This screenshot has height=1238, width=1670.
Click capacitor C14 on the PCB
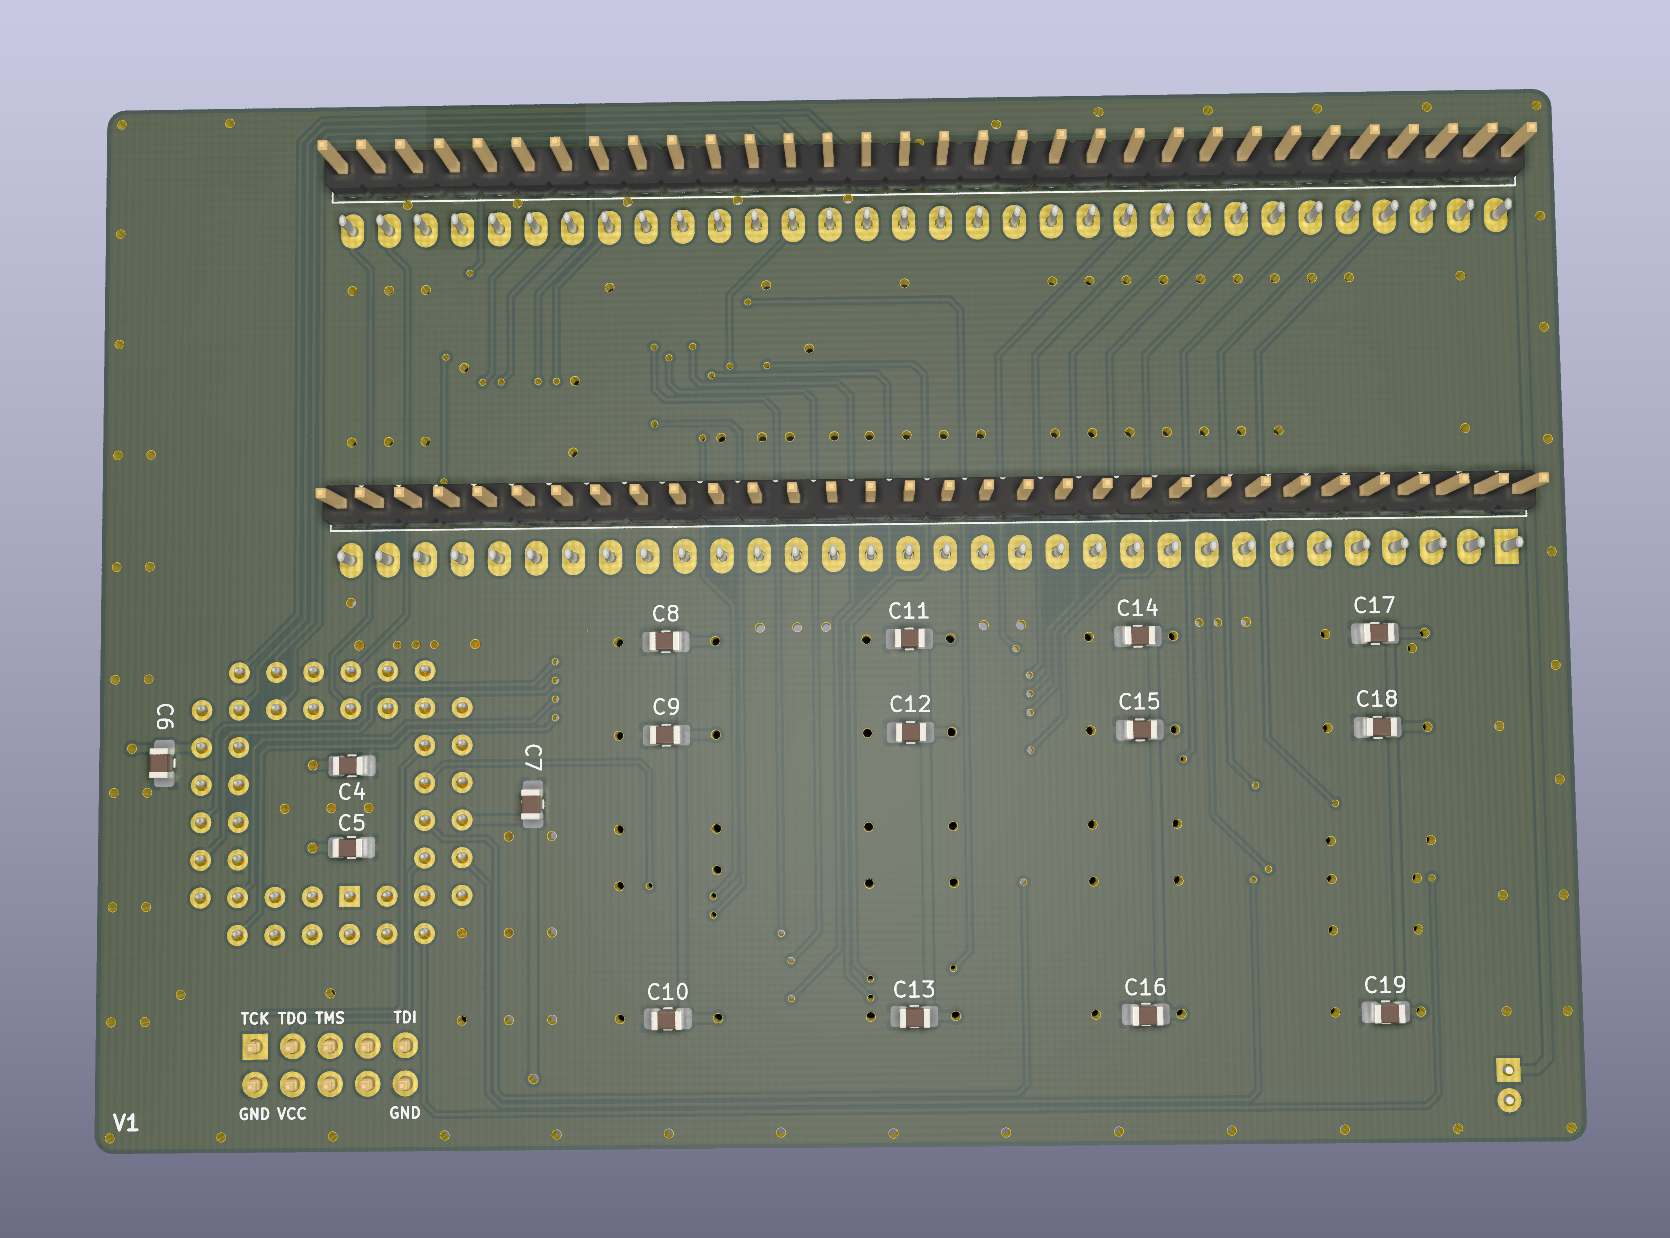point(1138,635)
